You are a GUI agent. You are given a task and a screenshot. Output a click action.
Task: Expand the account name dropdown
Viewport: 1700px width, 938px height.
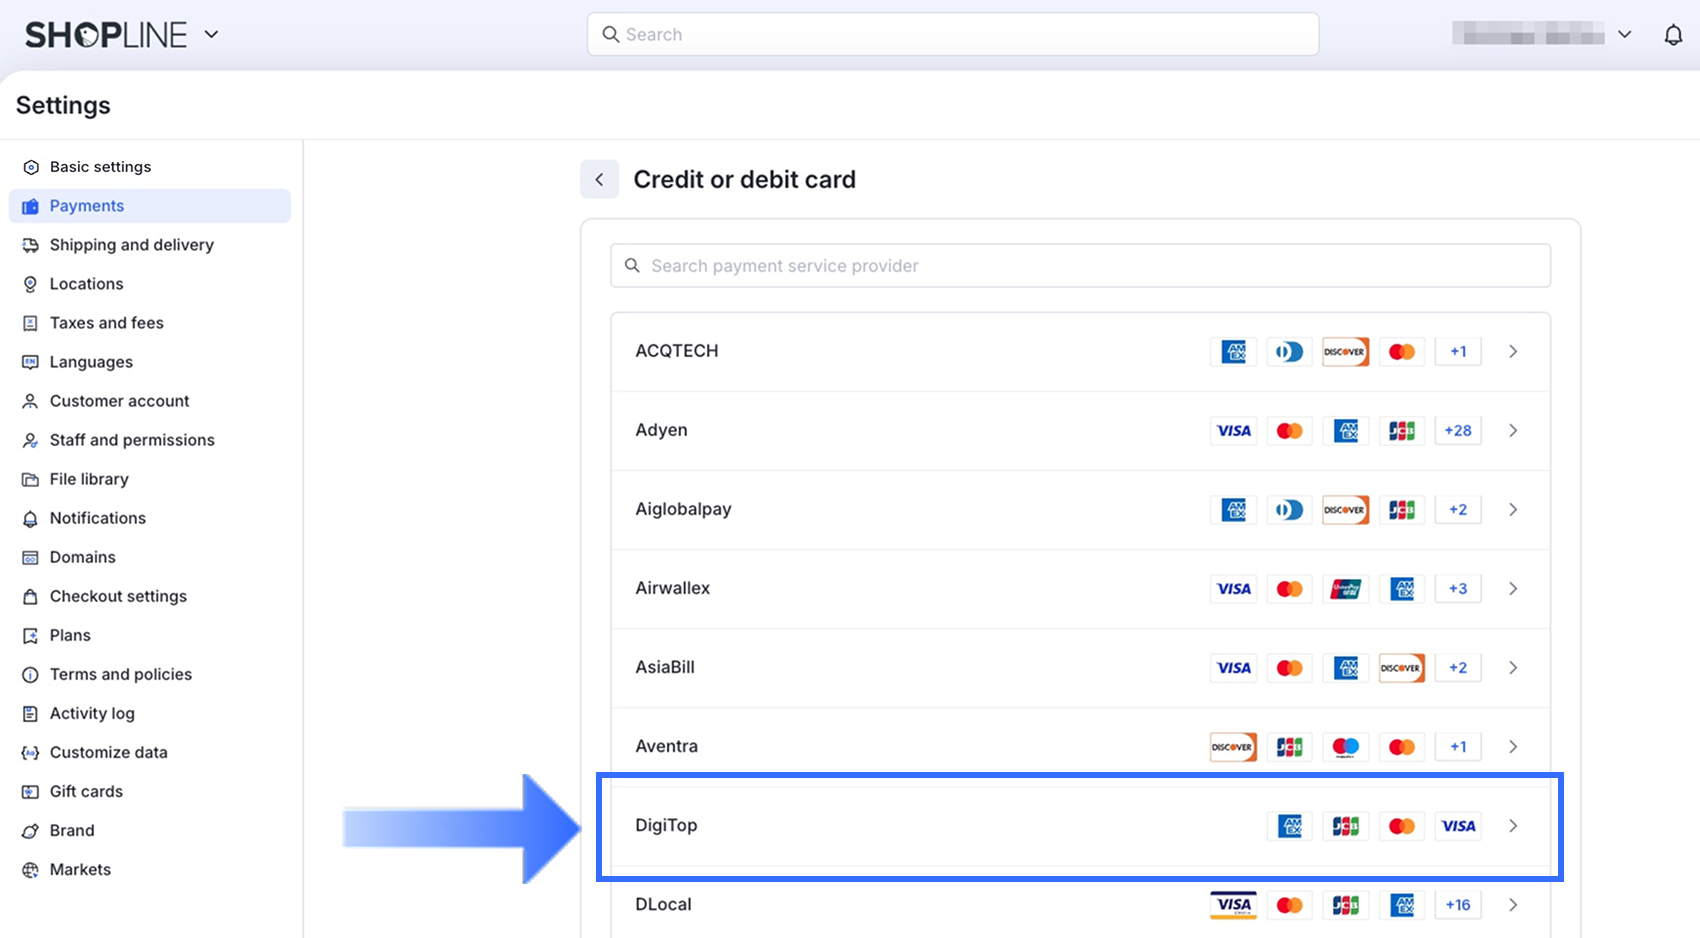point(1624,35)
